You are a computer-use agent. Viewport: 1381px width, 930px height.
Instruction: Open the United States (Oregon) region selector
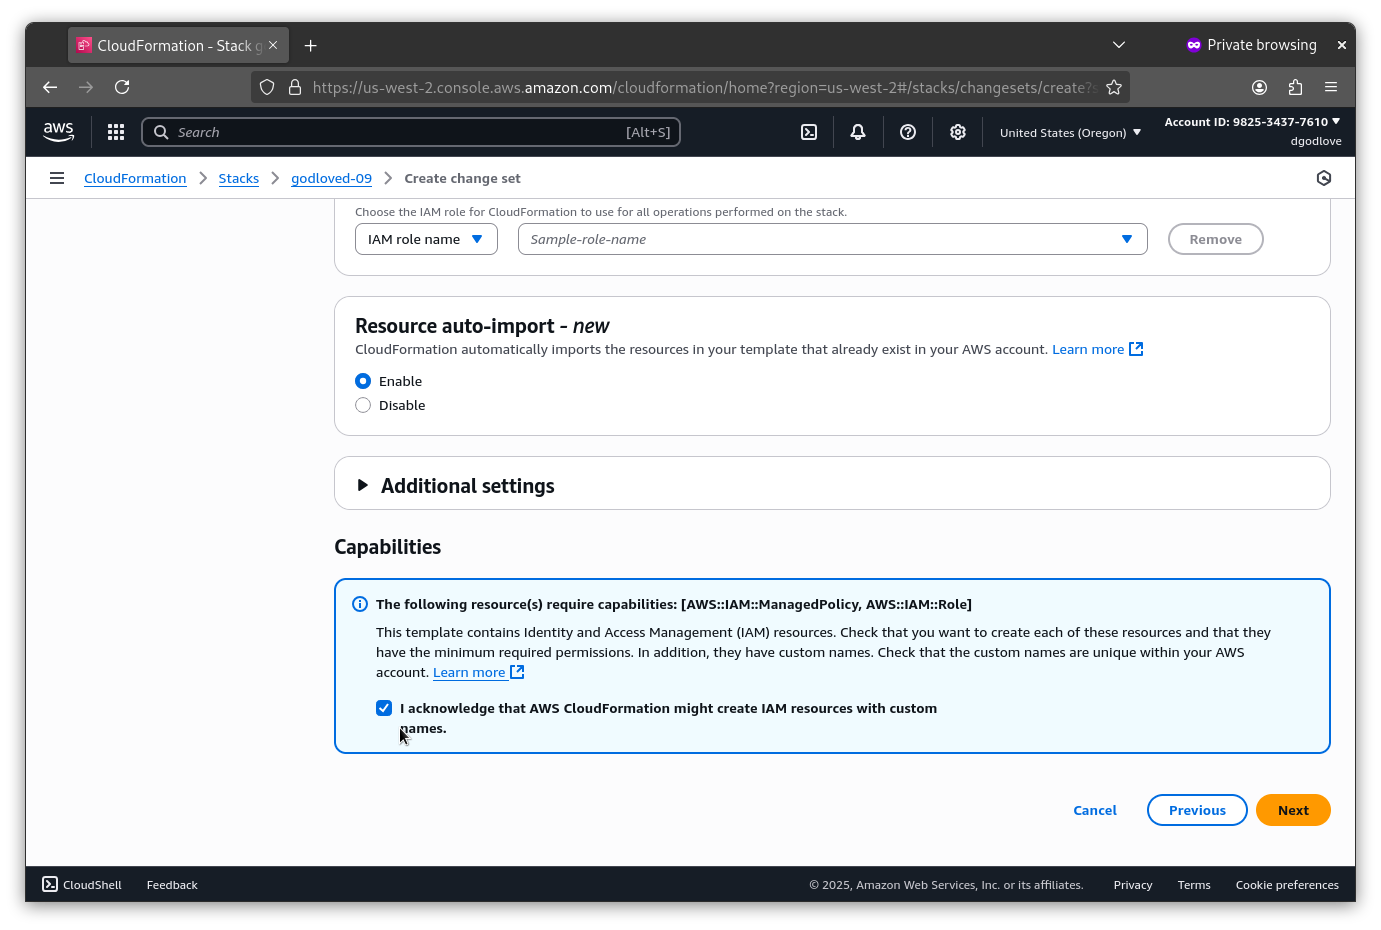[x=1070, y=132]
